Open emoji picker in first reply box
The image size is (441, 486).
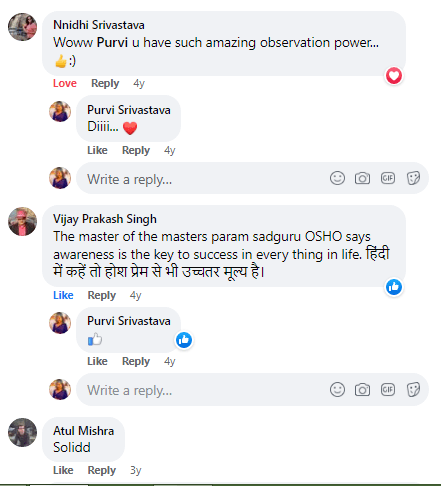[337, 178]
